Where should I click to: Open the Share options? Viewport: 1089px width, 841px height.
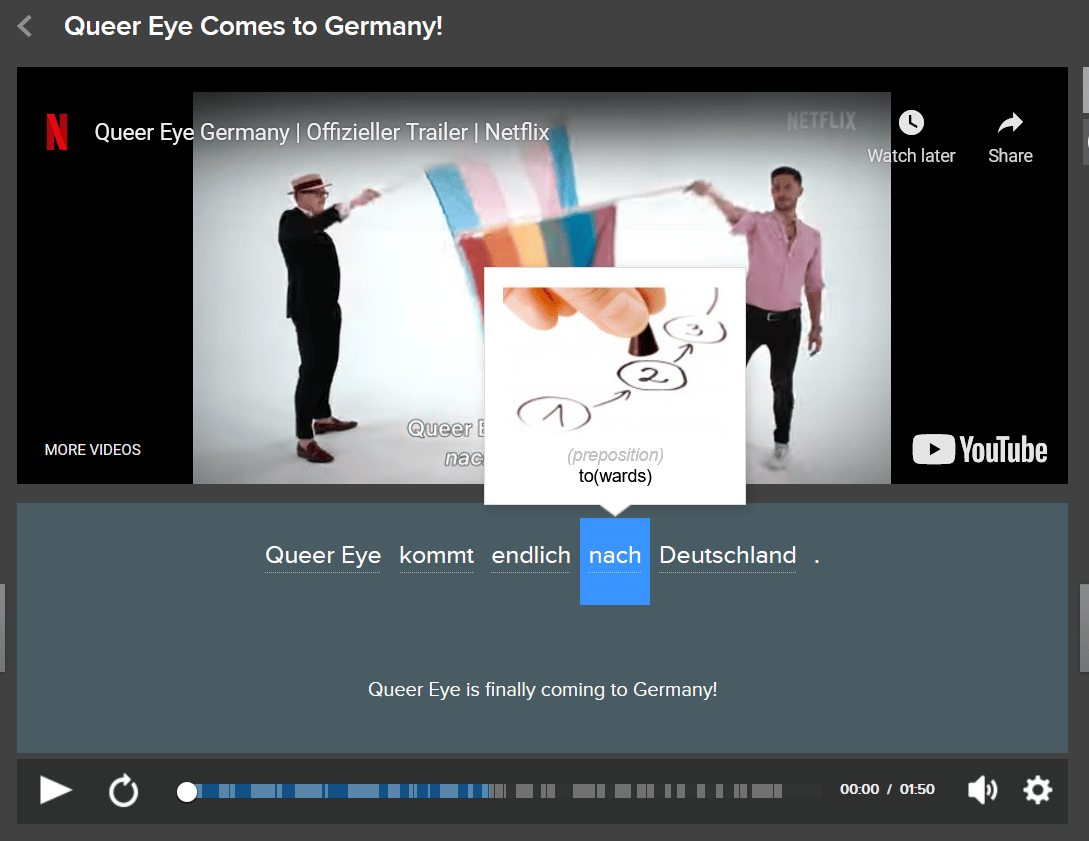(1009, 137)
